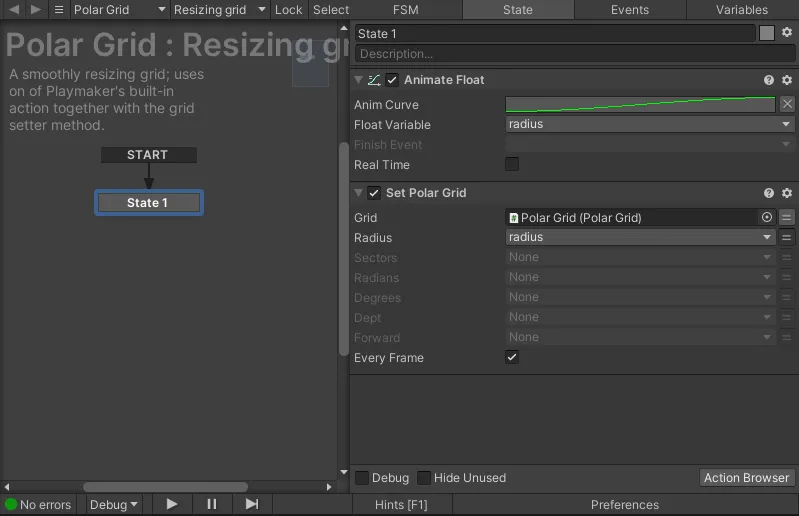Open the Resizing grid FSM dropdown
This screenshot has width=799, height=516.
[x=220, y=10]
